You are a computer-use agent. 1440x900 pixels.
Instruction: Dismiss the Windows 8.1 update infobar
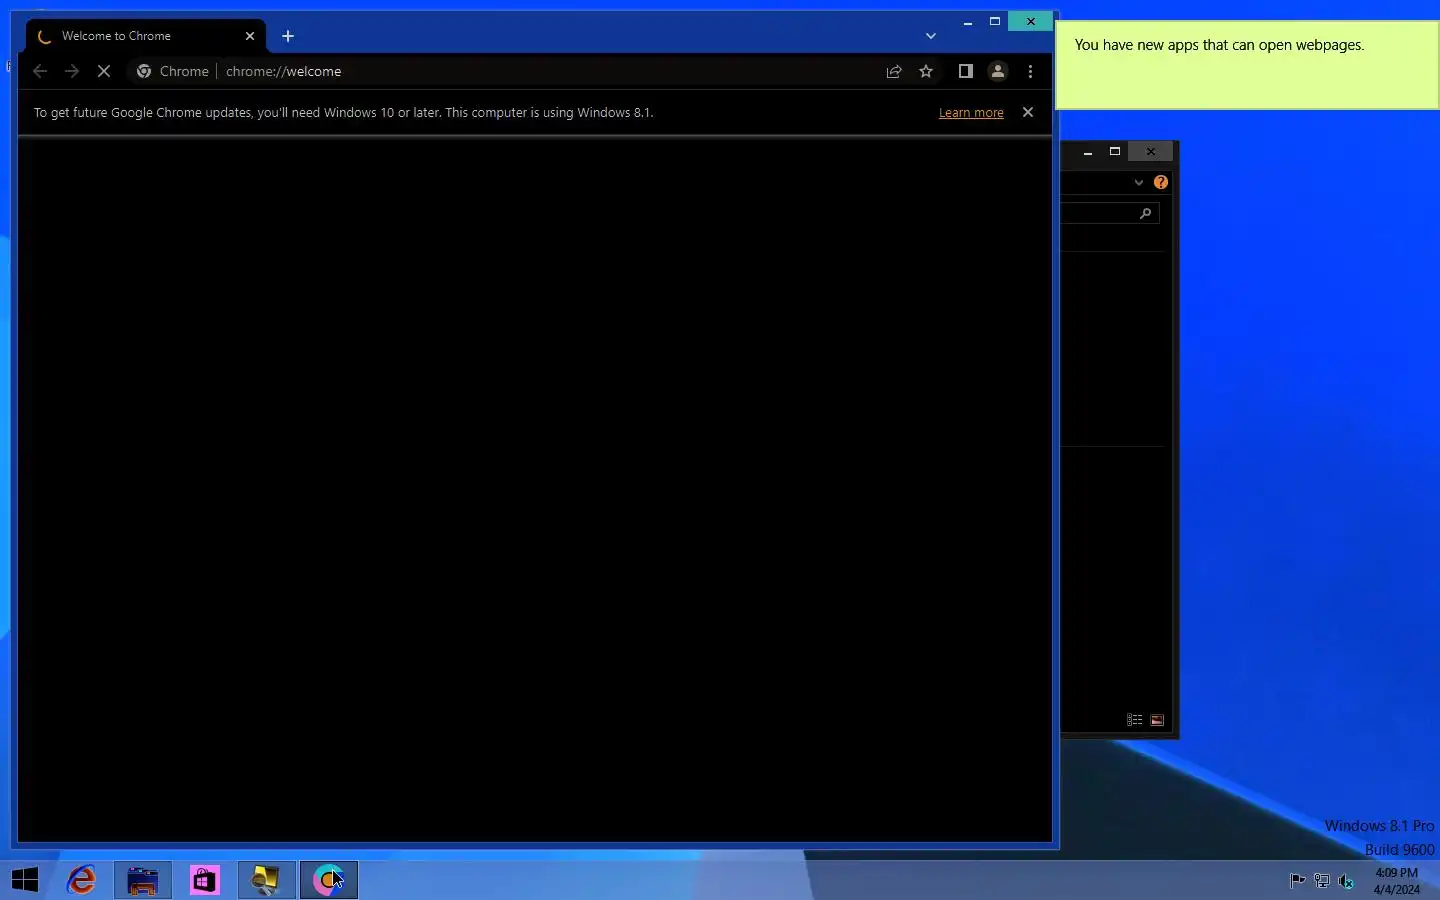click(1028, 112)
